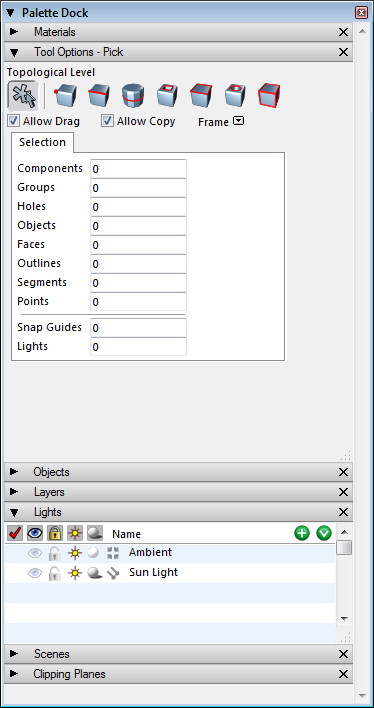This screenshot has width=374, height=708.
Task: Click the Objects count field
Action: tap(138, 225)
